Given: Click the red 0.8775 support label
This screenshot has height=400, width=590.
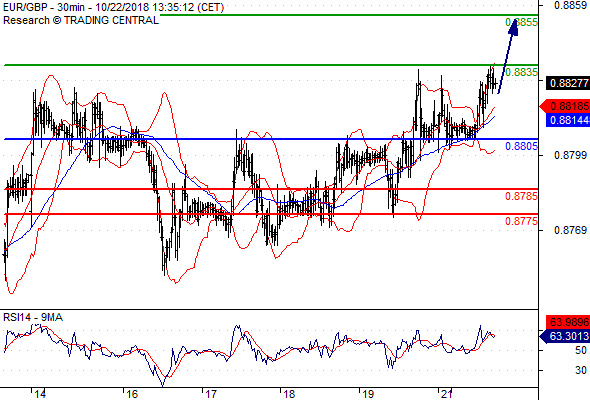Looking at the screenshot, I should [521, 221].
